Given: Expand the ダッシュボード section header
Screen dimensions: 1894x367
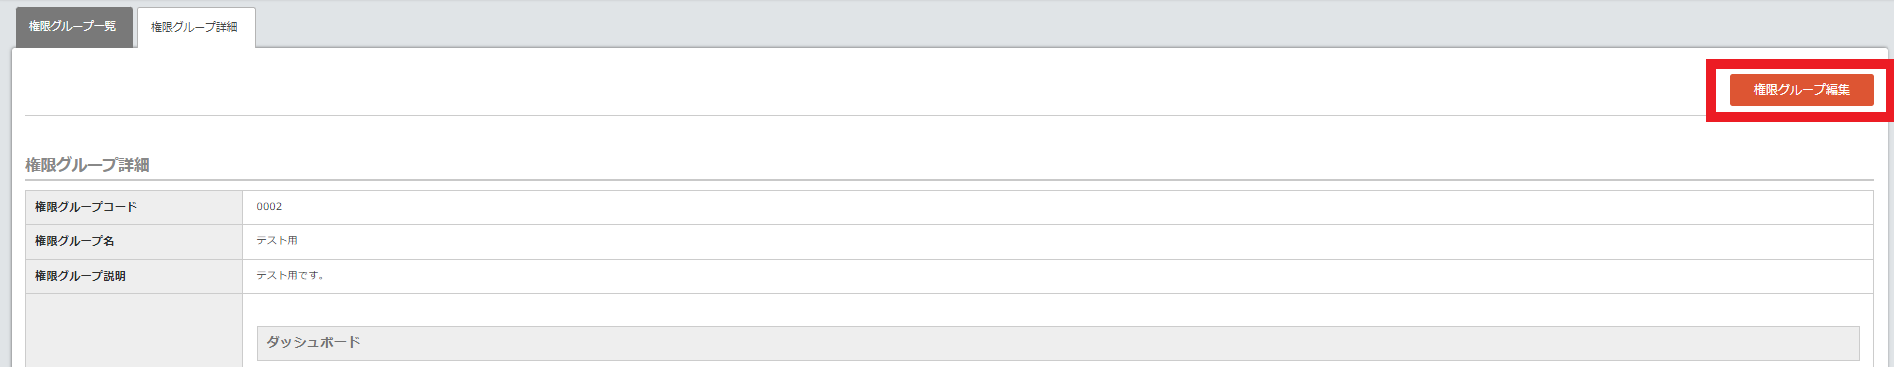Looking at the screenshot, I should [1058, 343].
